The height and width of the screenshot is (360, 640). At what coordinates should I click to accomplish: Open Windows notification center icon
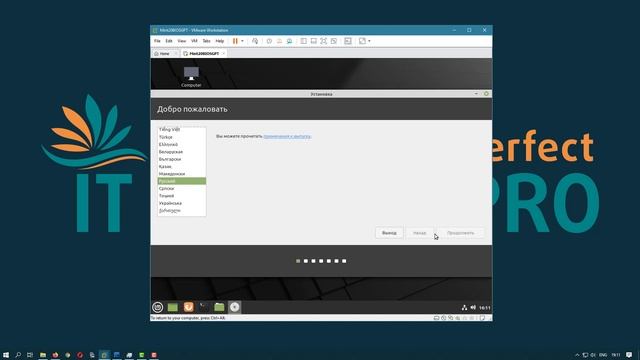(629, 355)
